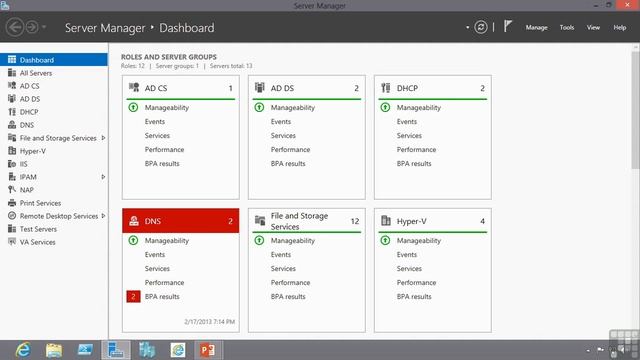Image resolution: width=640 pixels, height=360 pixels.
Task: Click Manageability status icon in AD CS tile
Action: click(x=133, y=107)
